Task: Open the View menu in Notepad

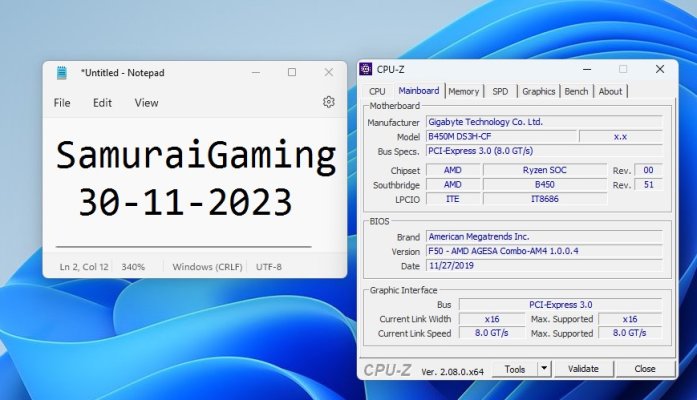Action: (x=146, y=103)
